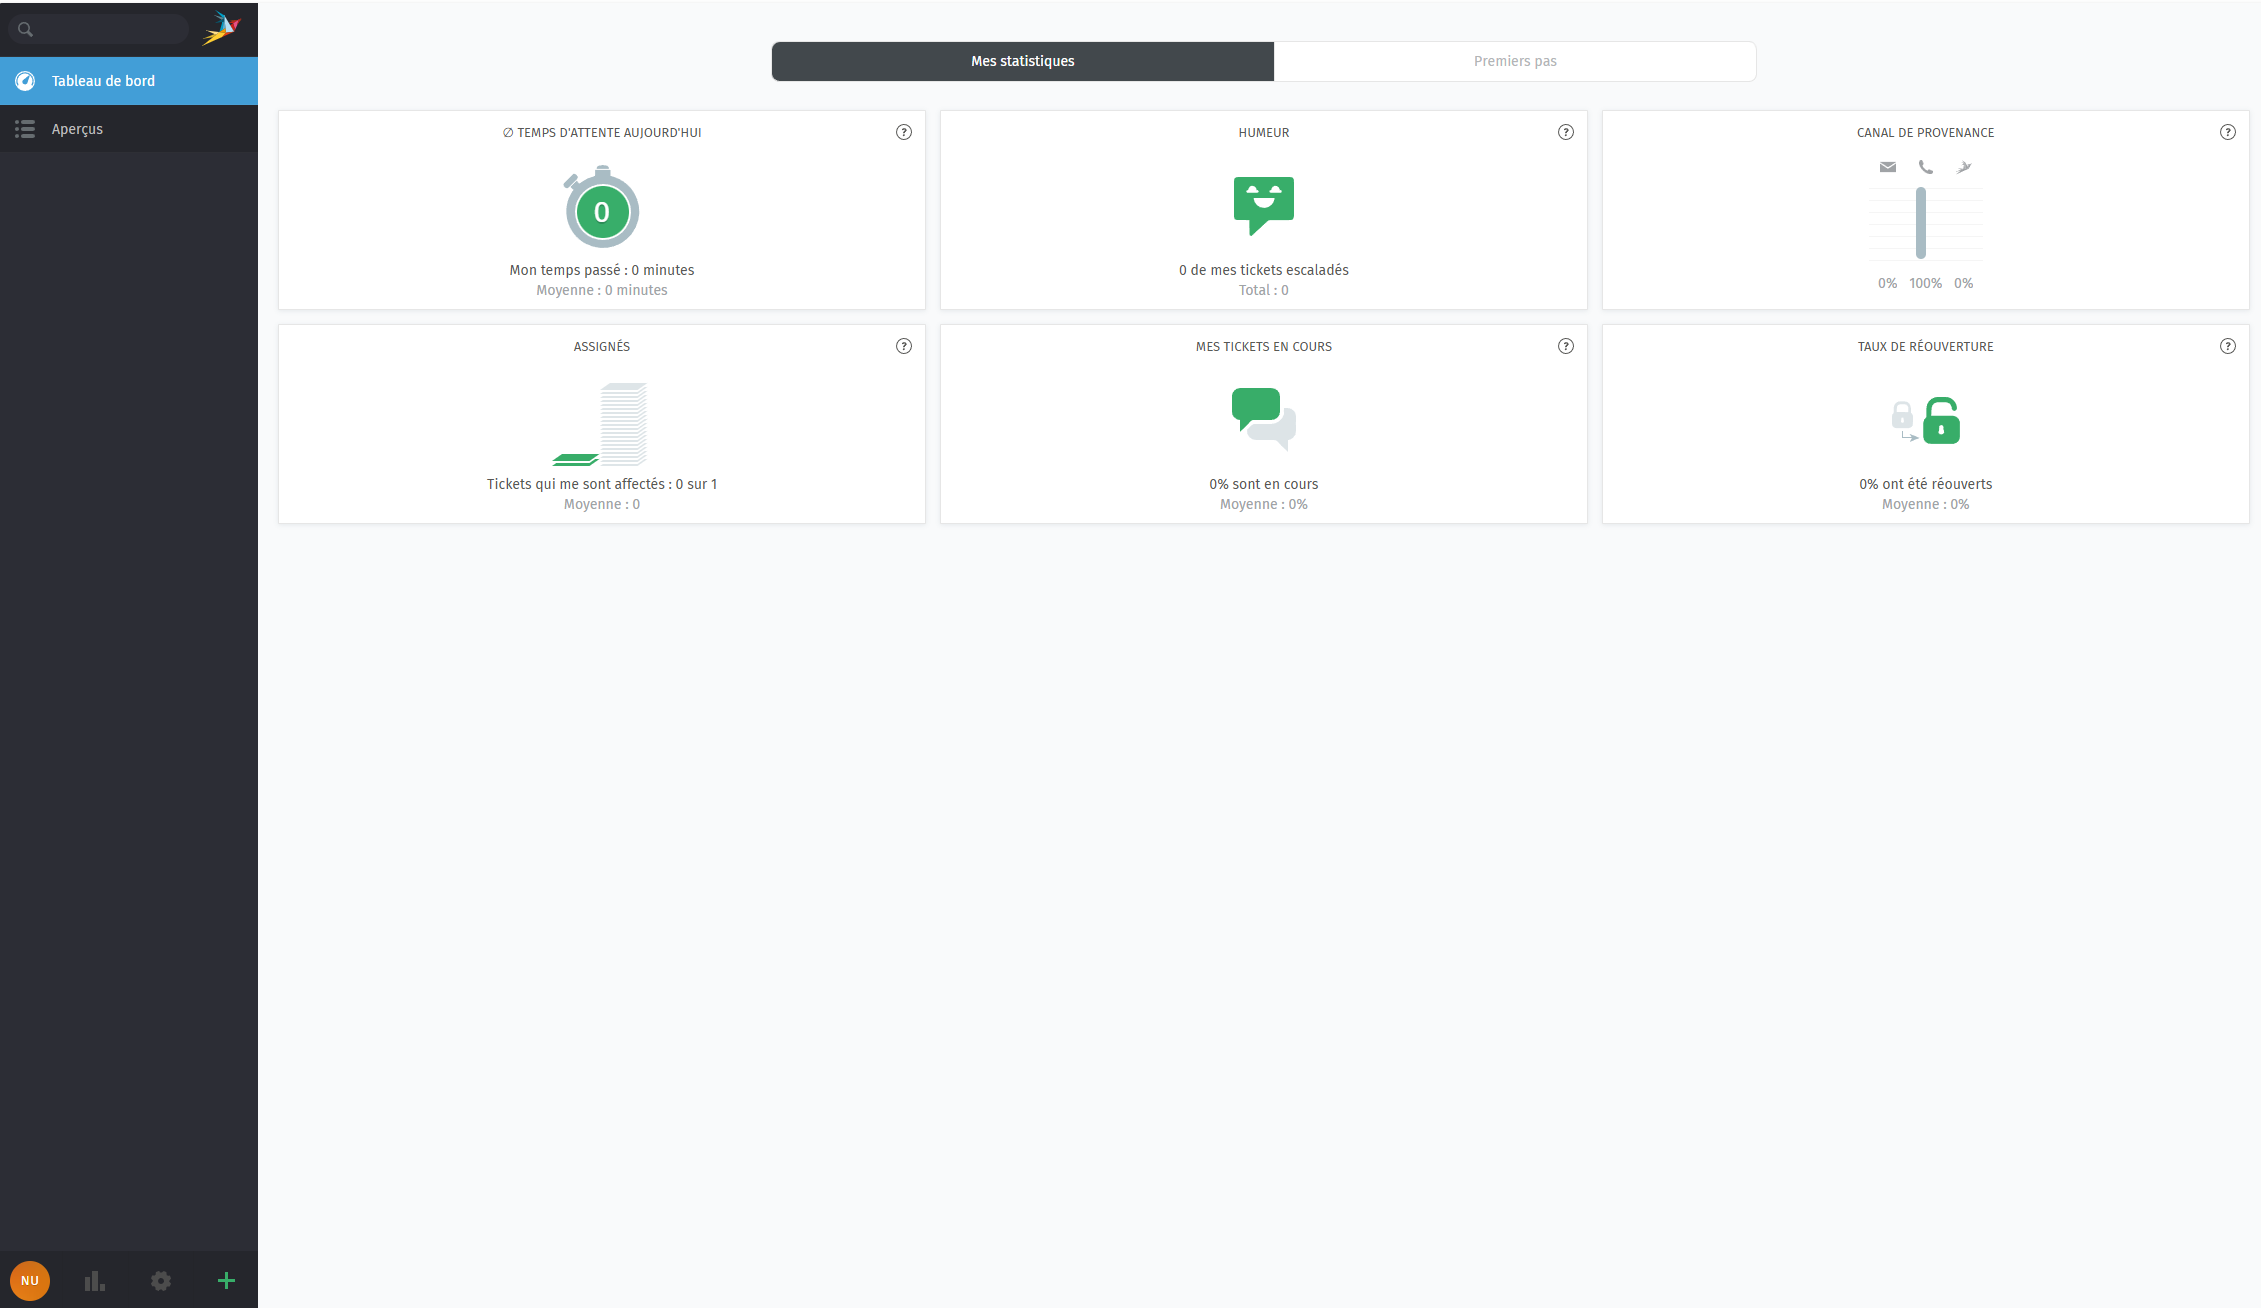Show help for Temps d'attente aujourd'hui
This screenshot has width=2261, height=1308.
click(904, 132)
